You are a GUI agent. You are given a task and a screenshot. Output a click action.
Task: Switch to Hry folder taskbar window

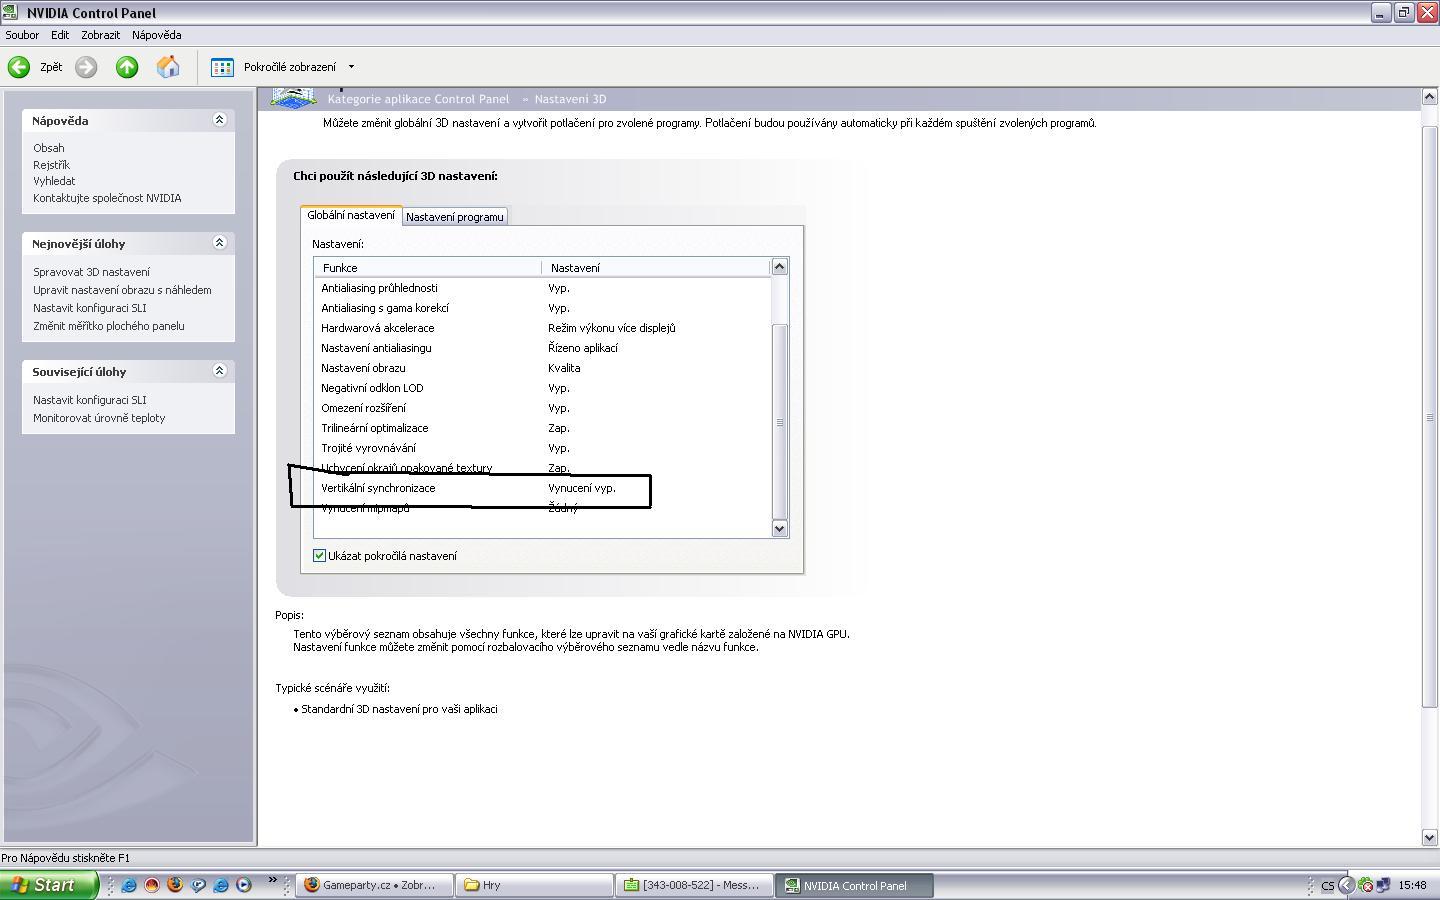pos(535,885)
